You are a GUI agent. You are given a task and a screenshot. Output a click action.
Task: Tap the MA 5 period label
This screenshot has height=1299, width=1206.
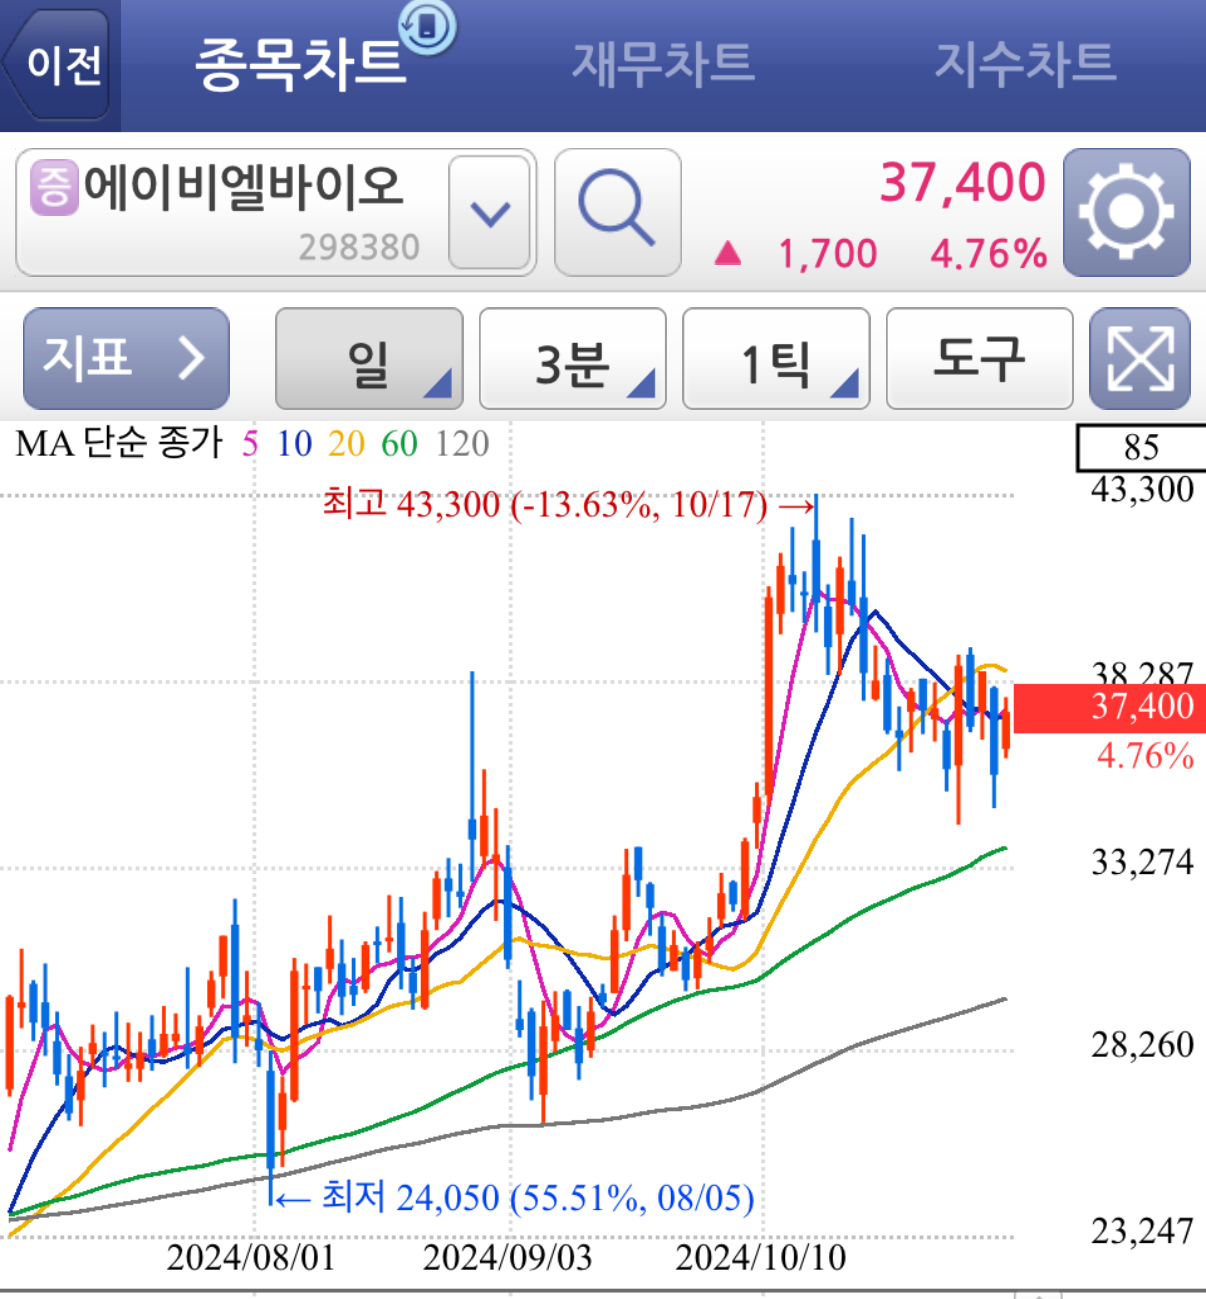(249, 443)
